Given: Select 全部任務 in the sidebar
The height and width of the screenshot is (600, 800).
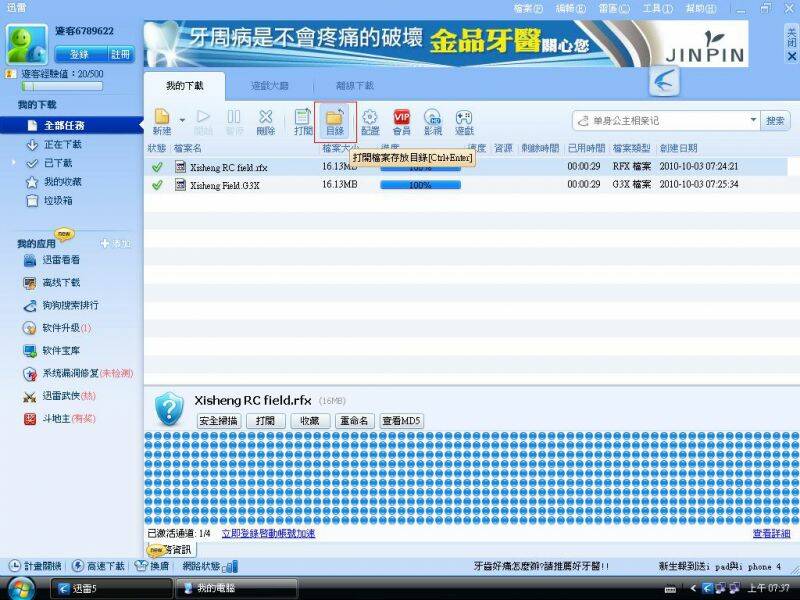Looking at the screenshot, I should [x=71, y=126].
